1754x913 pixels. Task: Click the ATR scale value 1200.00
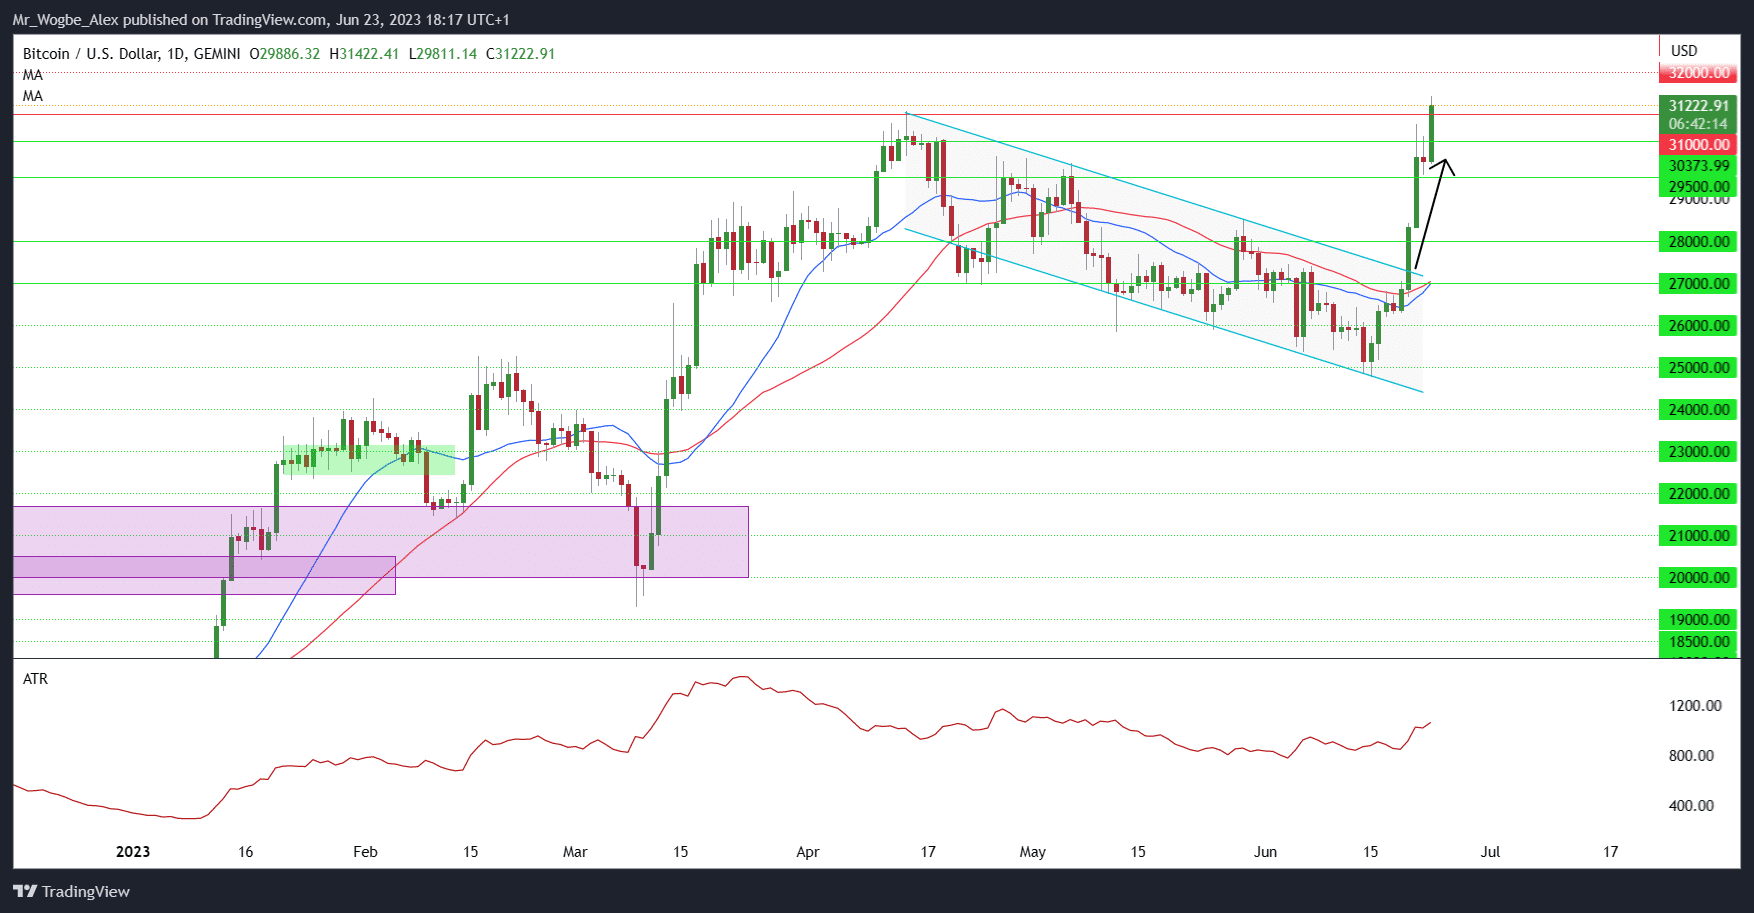[x=1695, y=706]
